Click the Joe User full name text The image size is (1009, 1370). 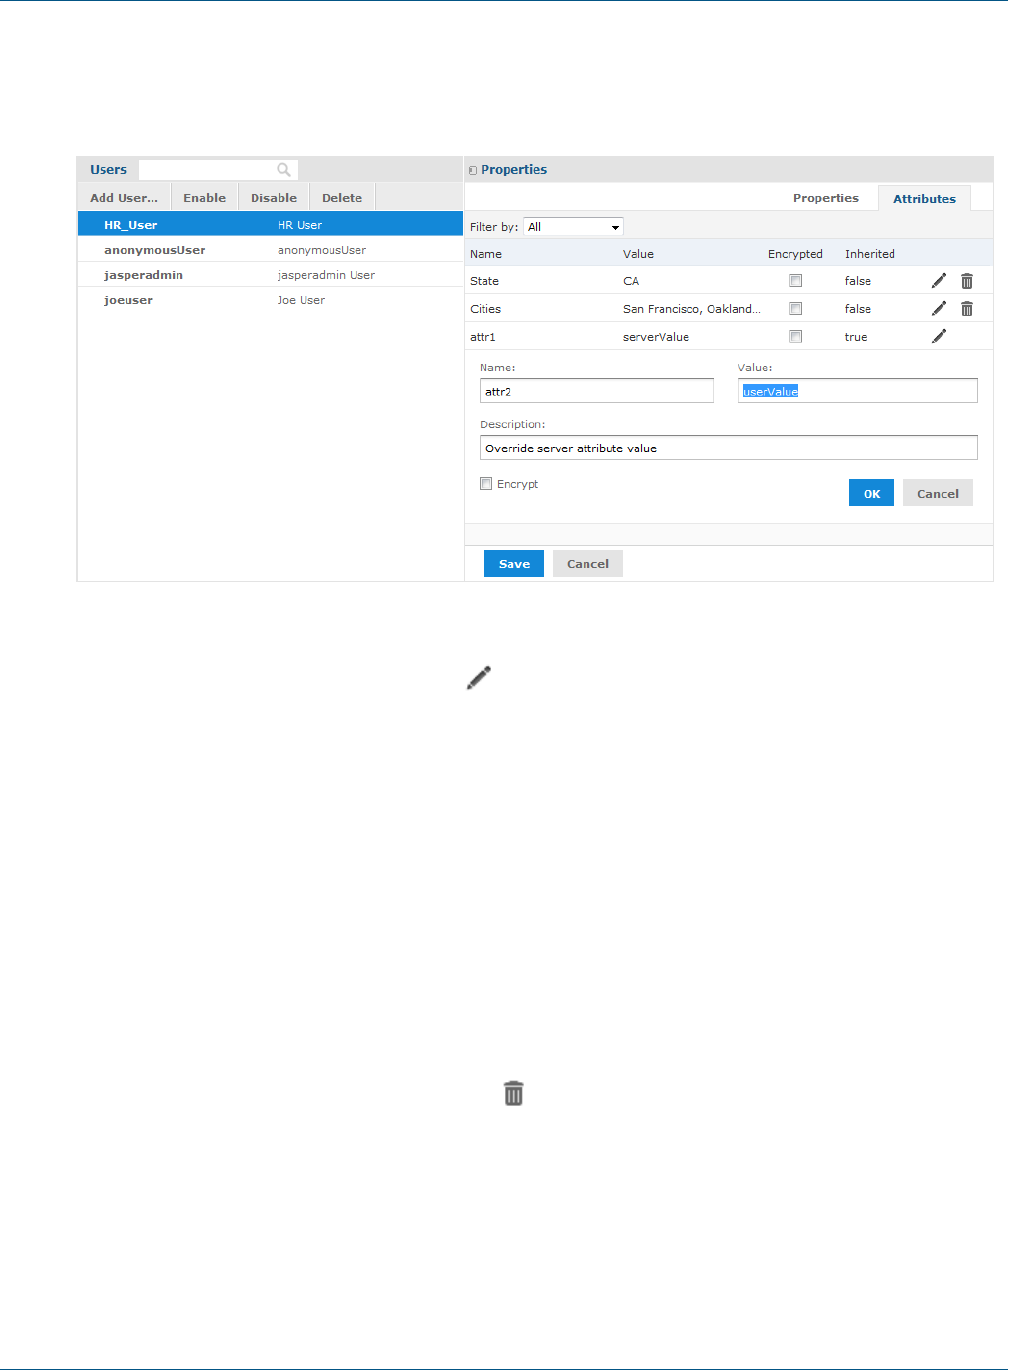tap(301, 300)
